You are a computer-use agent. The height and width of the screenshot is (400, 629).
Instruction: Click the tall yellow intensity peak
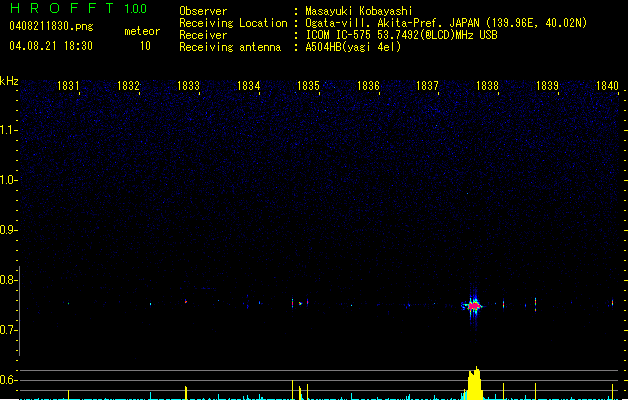pos(475,383)
